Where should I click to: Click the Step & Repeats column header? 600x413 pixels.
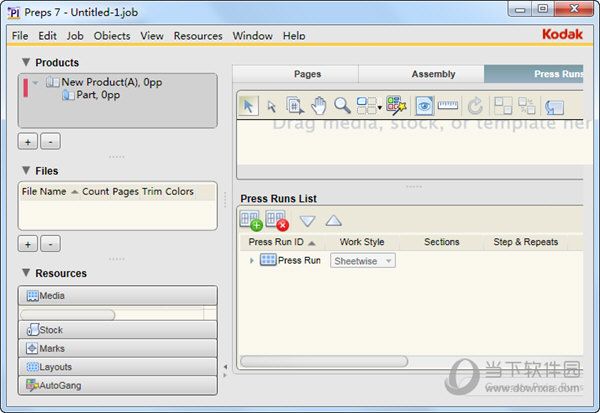click(525, 242)
